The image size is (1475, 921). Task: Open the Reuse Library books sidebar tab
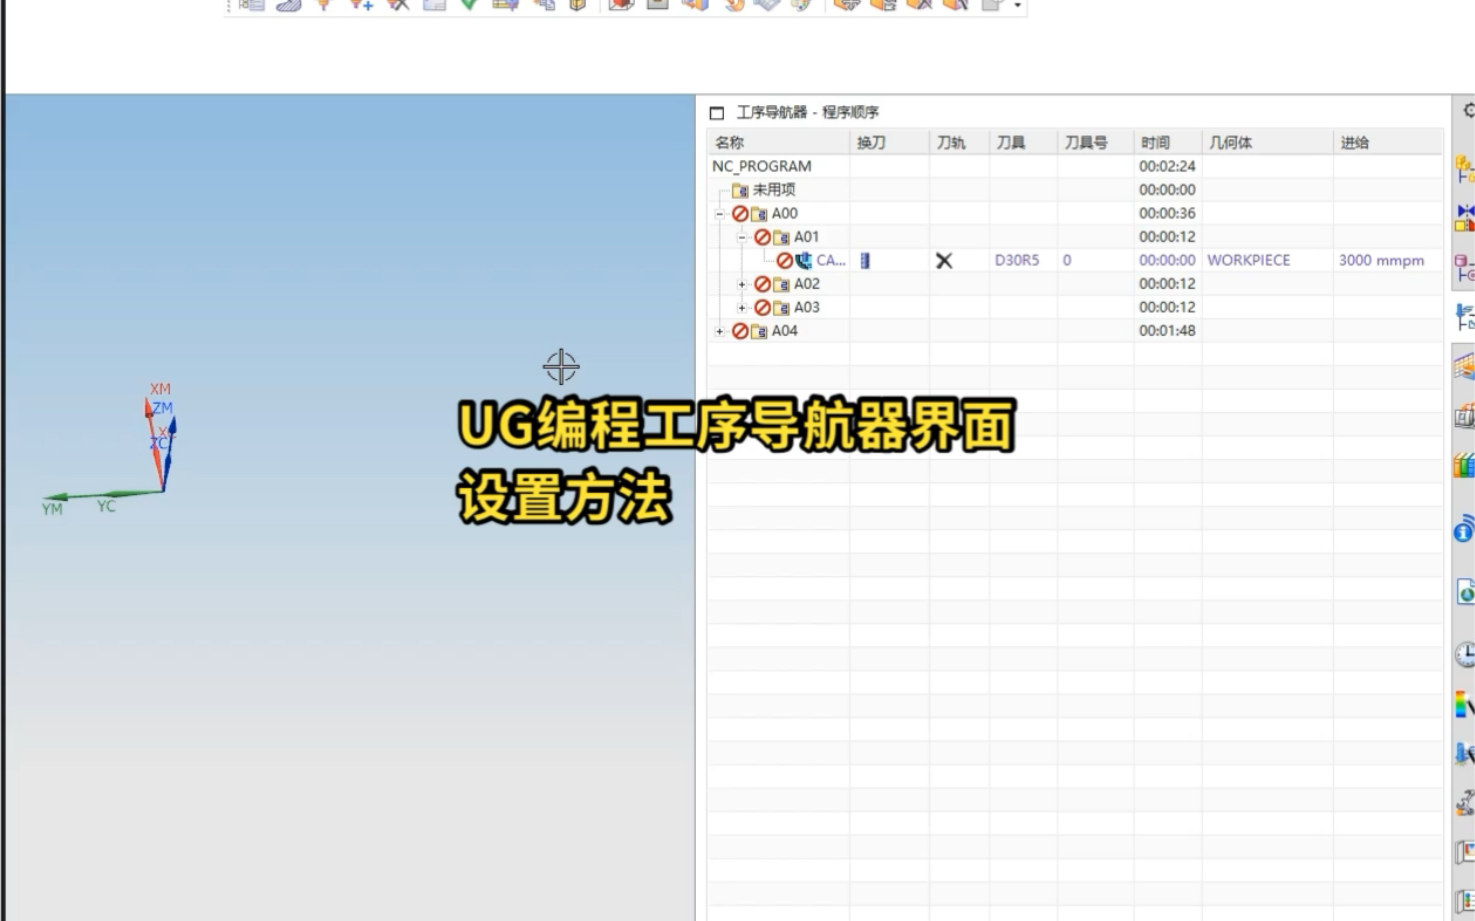1465,465
